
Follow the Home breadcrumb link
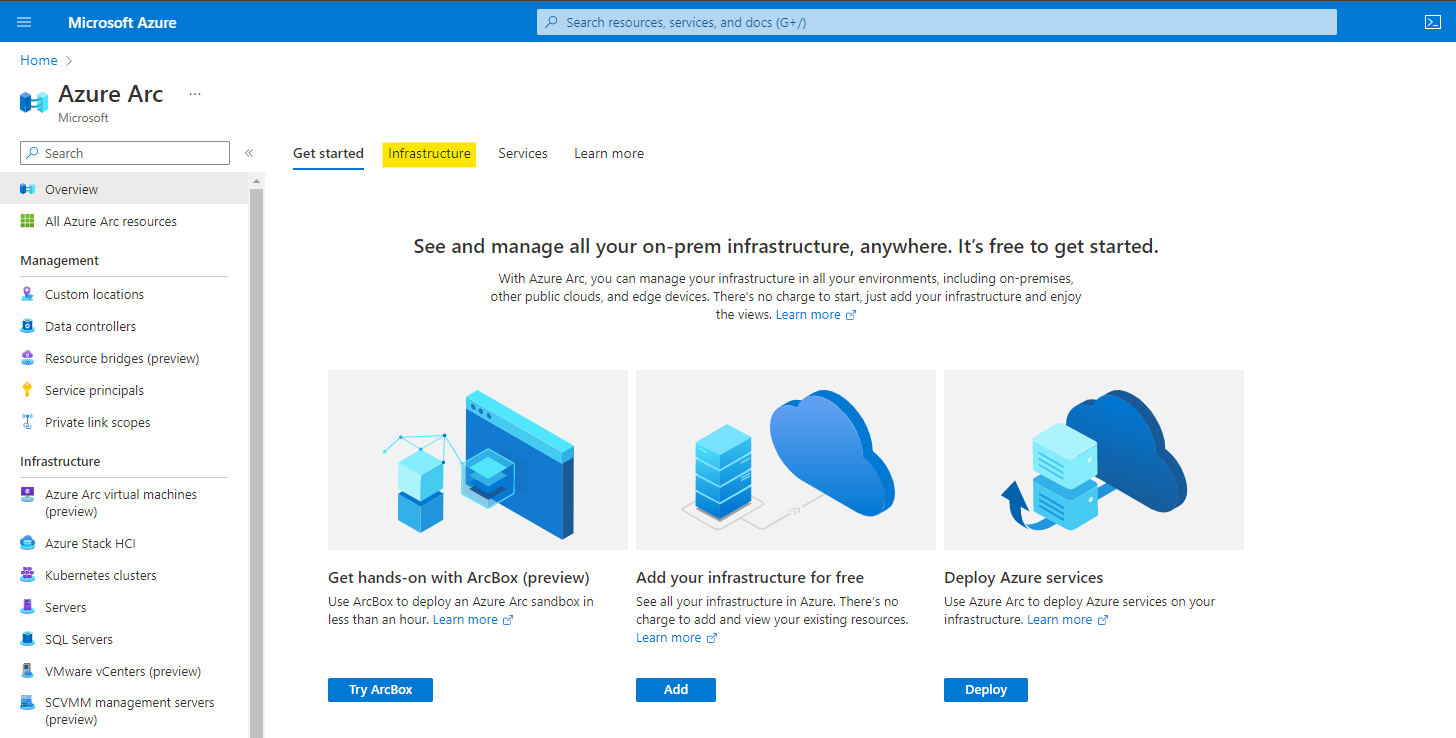(39, 60)
